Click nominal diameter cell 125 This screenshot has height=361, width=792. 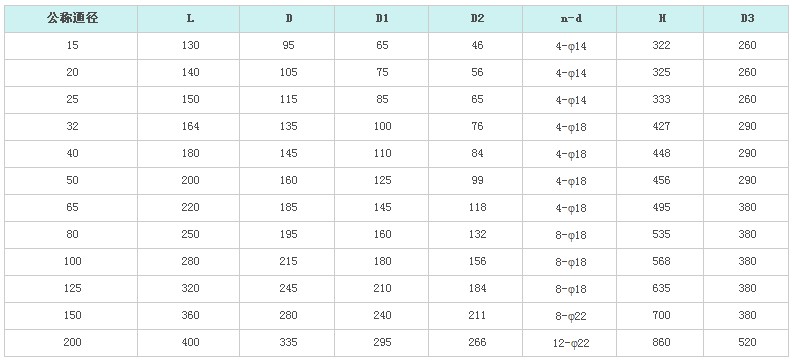point(72,288)
